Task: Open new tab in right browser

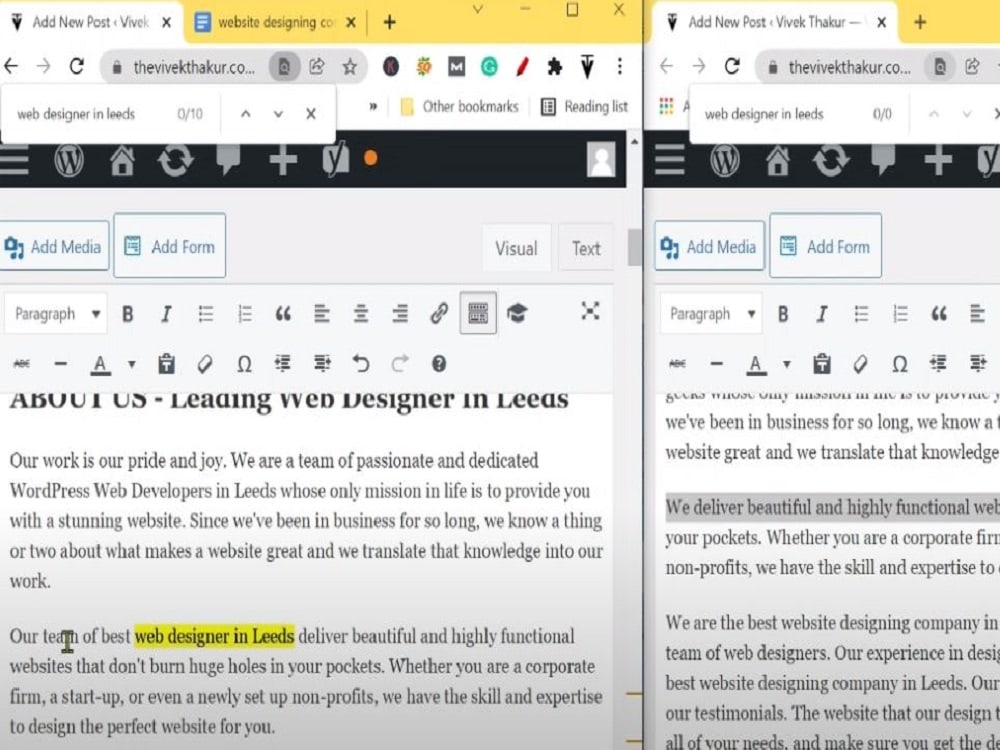Action: 920,22
